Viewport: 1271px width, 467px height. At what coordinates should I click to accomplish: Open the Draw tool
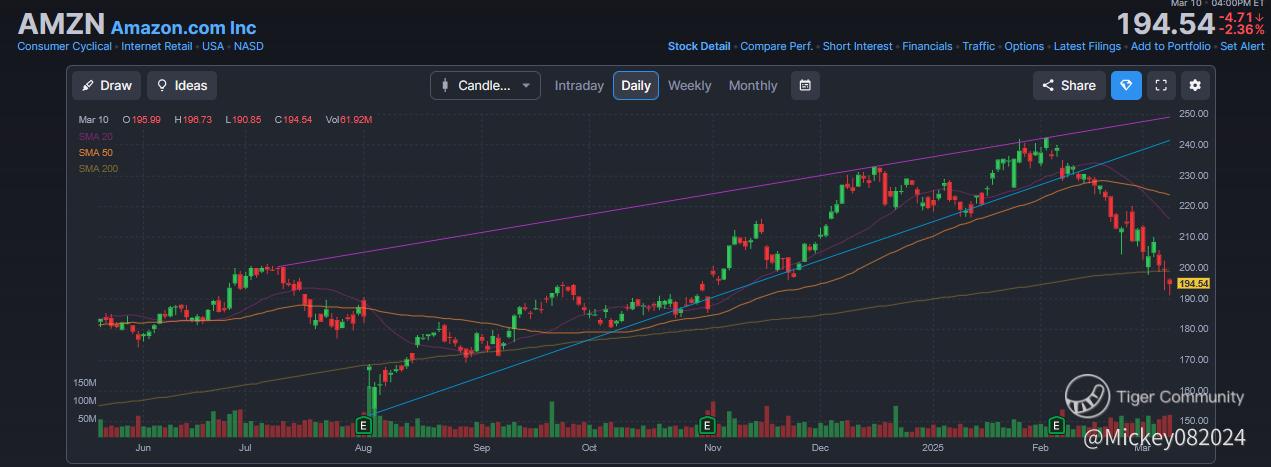pos(107,85)
